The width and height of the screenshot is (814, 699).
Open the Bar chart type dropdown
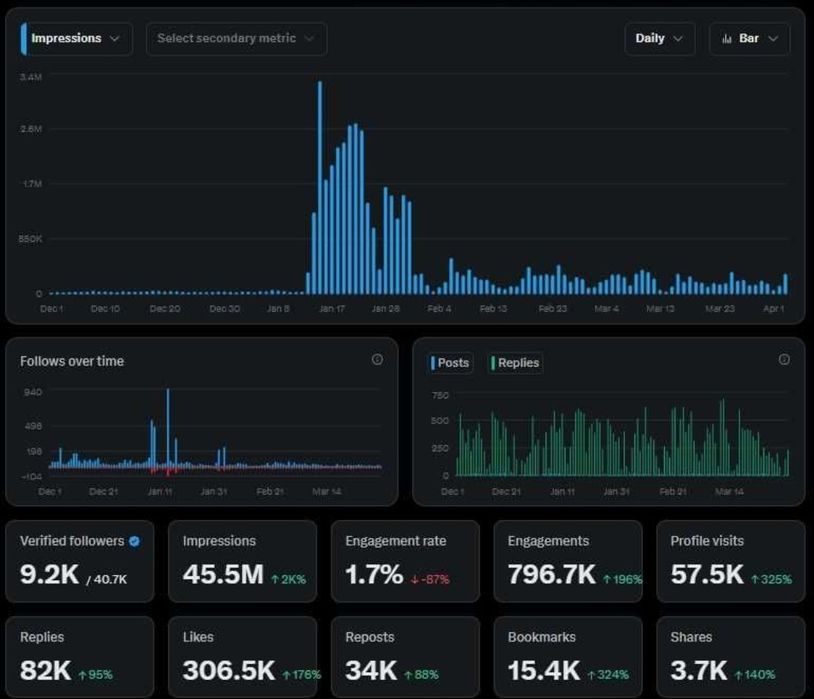750,38
